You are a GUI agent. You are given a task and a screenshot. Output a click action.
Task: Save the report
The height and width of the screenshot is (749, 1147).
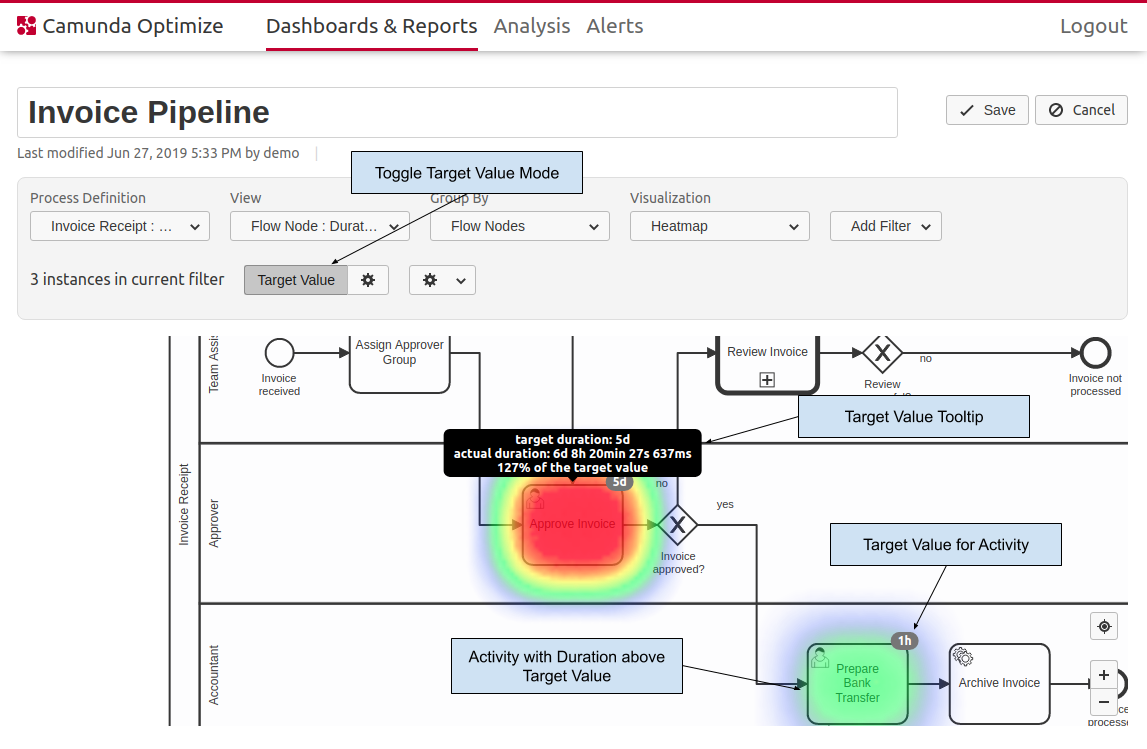988,110
